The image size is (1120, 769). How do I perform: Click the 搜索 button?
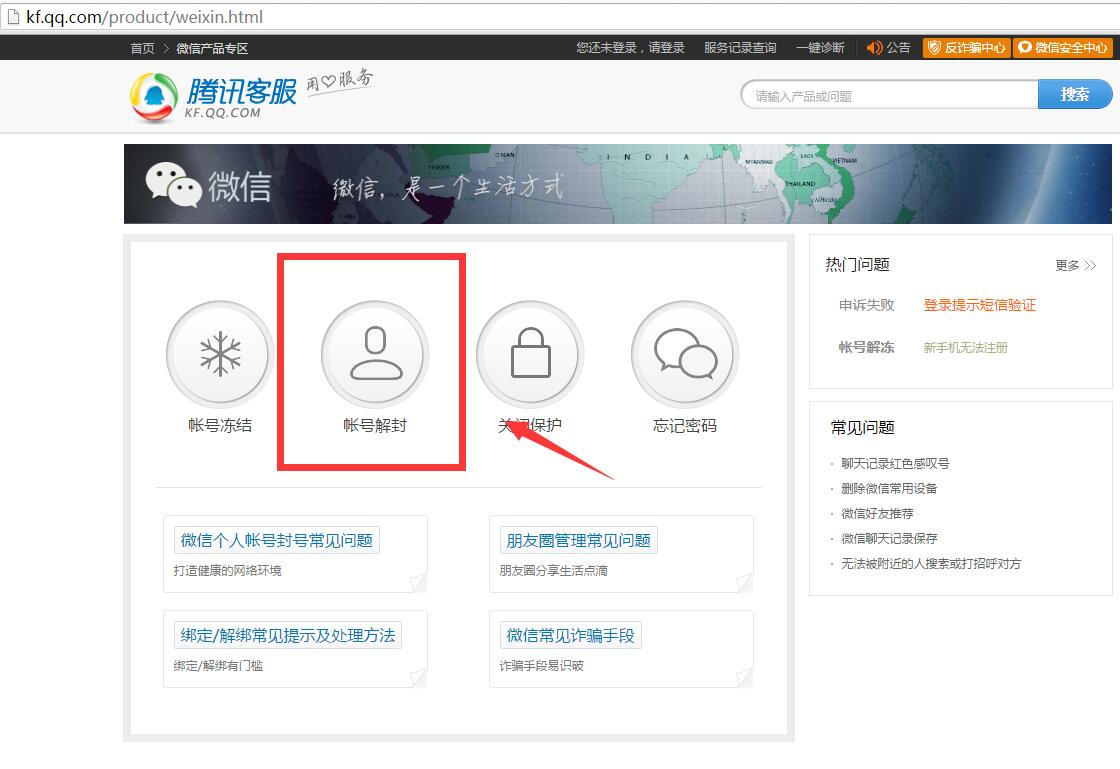pyautogui.click(x=1074, y=94)
